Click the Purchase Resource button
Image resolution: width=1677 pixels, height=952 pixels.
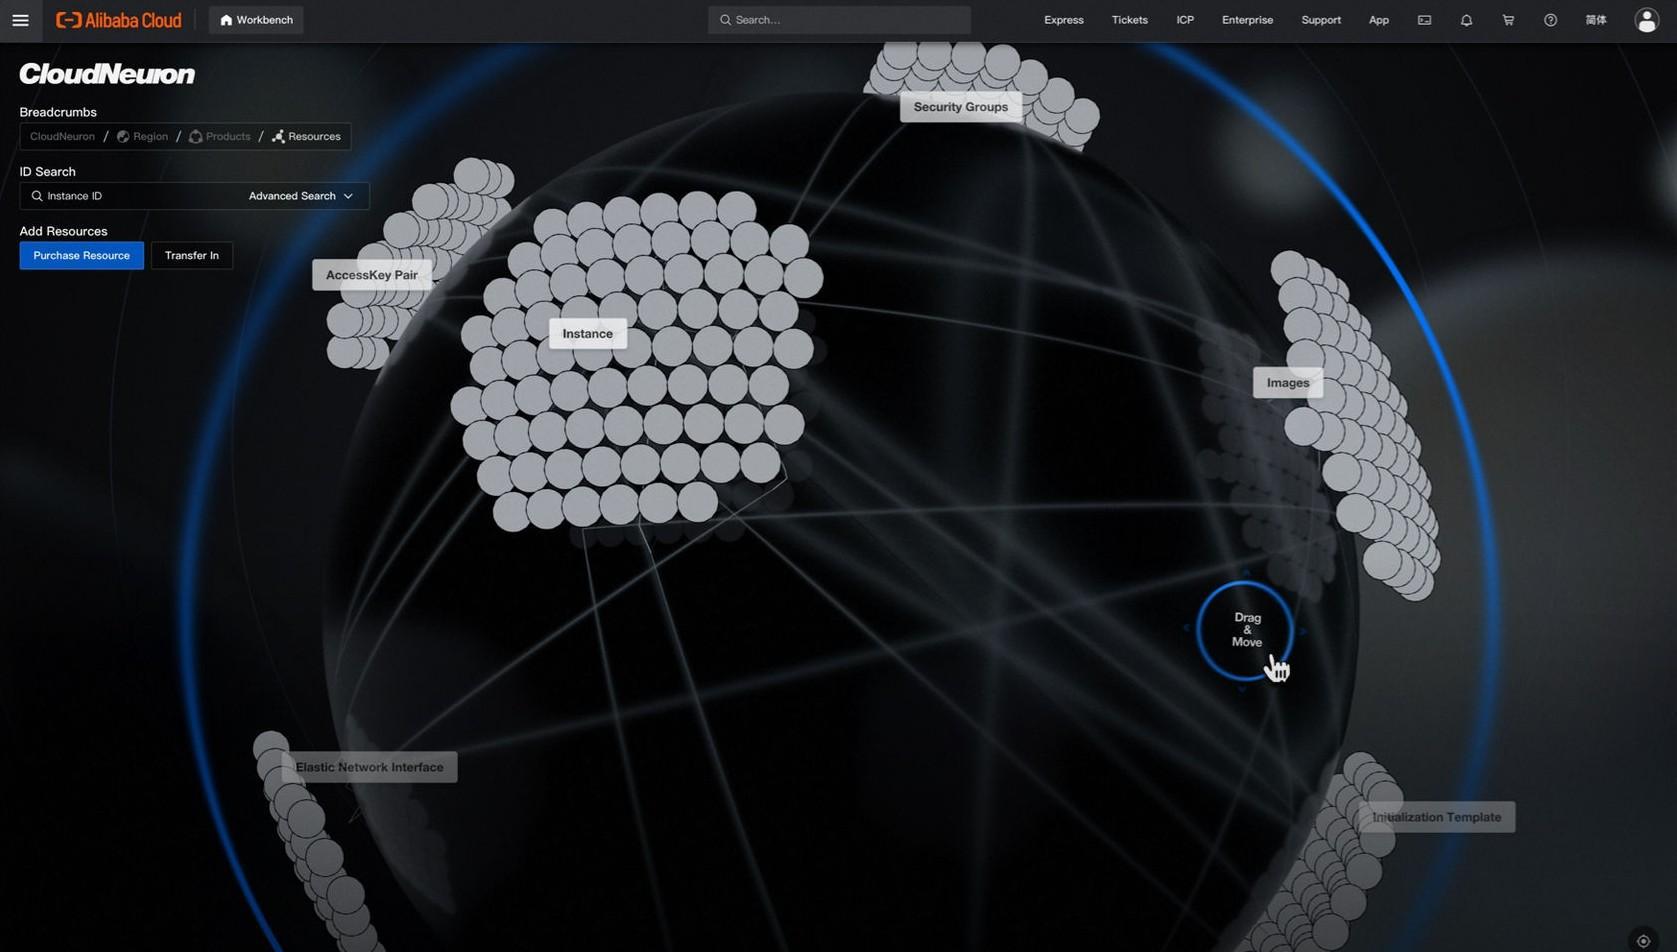tap(81, 255)
